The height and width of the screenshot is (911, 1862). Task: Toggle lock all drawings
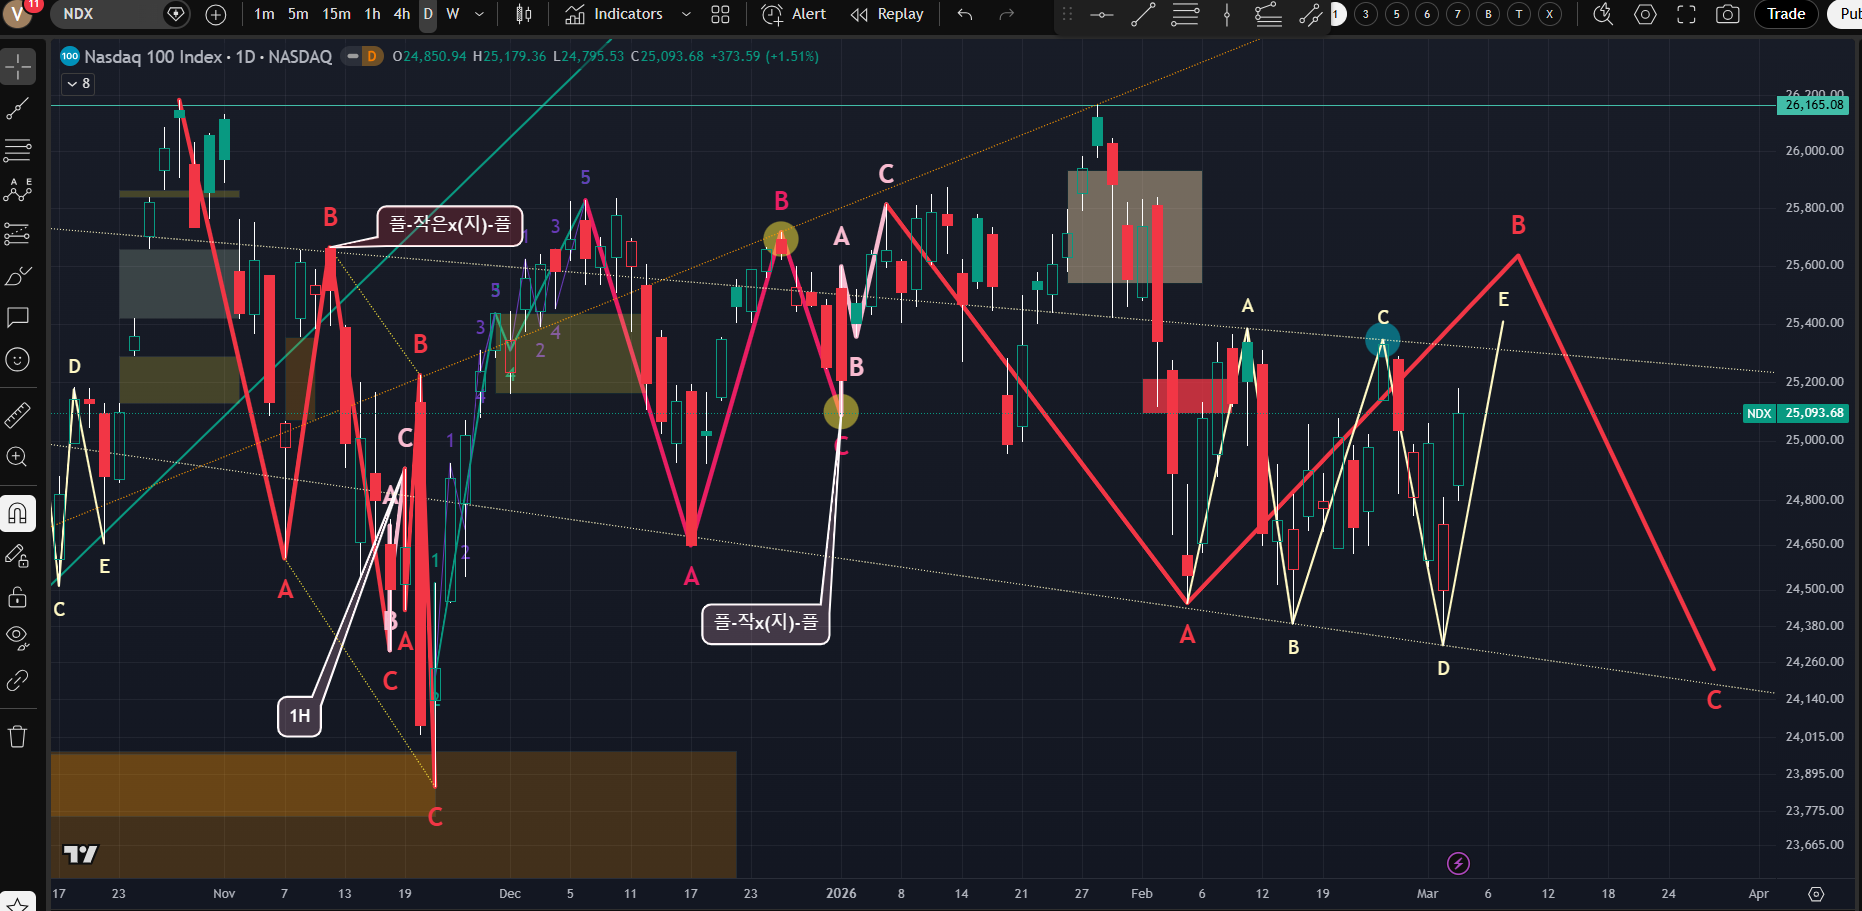pyautogui.click(x=18, y=597)
